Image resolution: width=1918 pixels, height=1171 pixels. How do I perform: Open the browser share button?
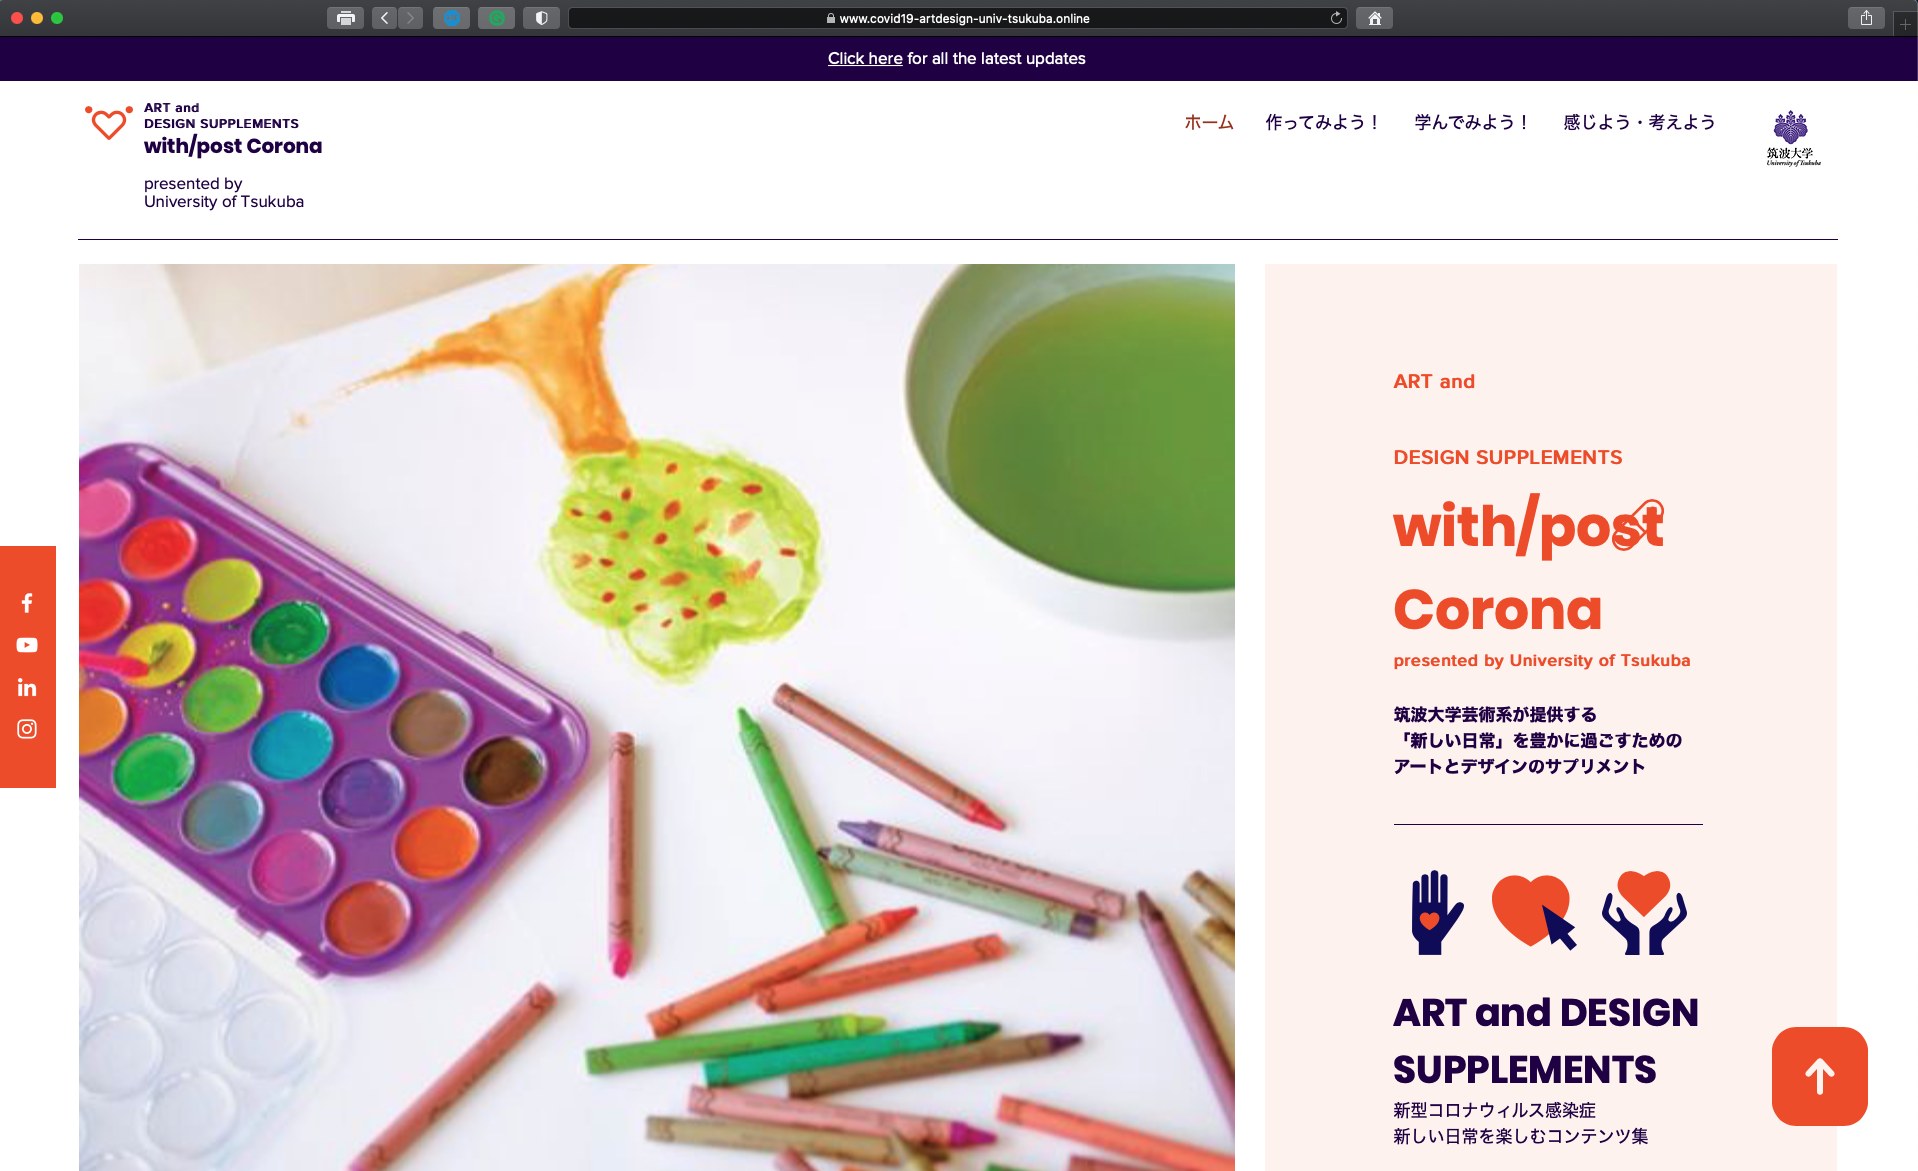pos(1866,18)
